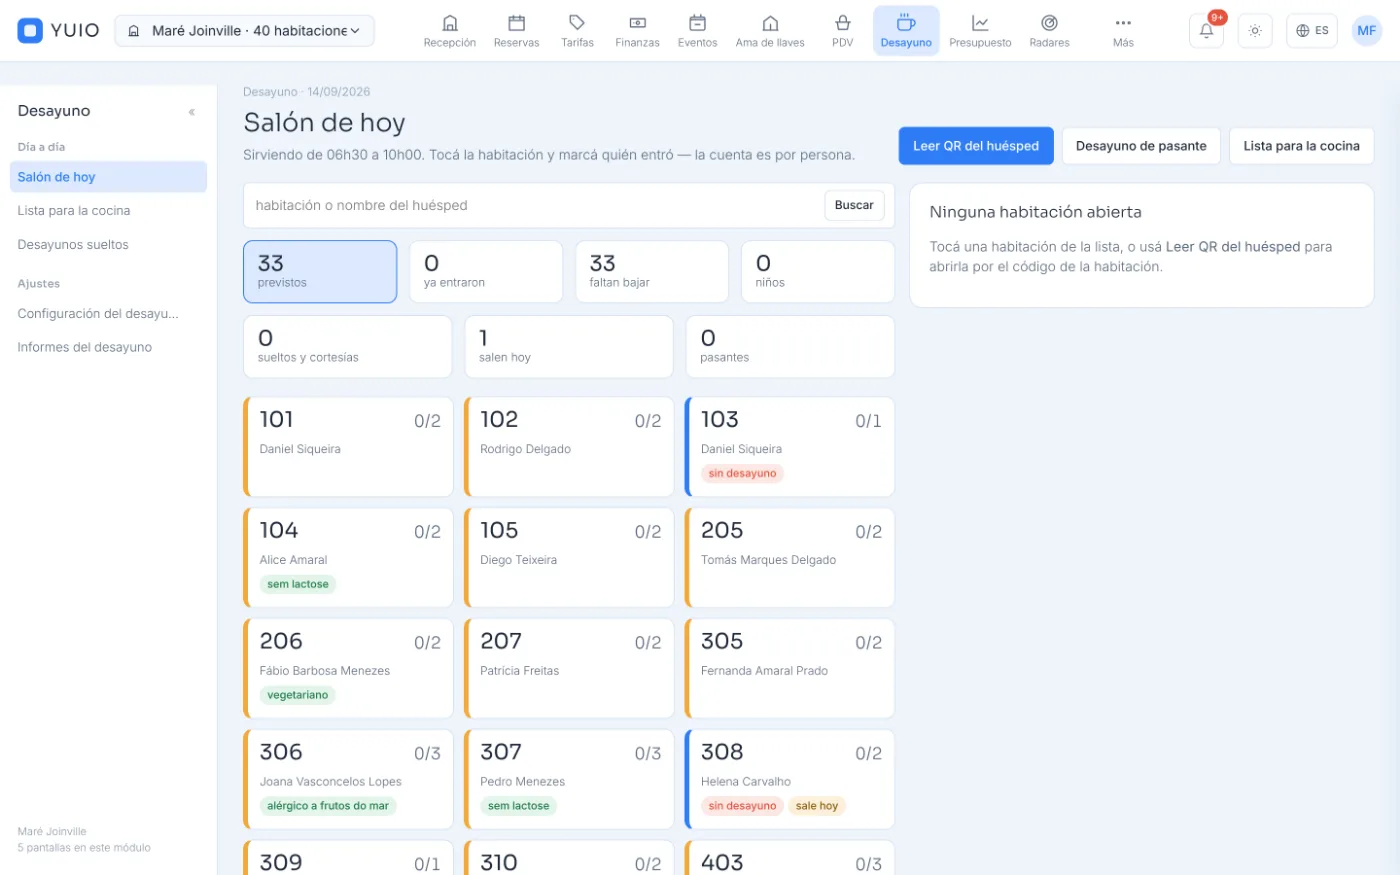Click Leer QR del huésped button
Screen dimensions: 1400x875
[976, 146]
